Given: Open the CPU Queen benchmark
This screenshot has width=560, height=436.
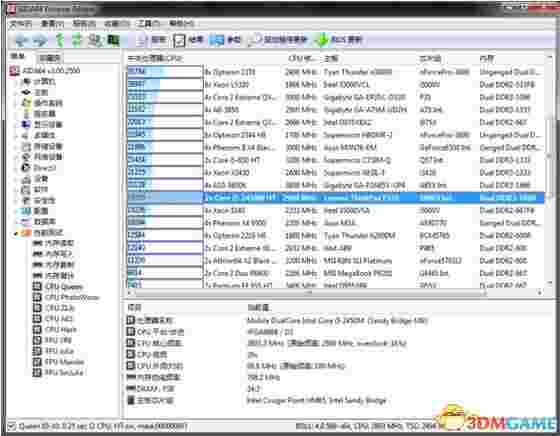Looking at the screenshot, I should [58, 286].
